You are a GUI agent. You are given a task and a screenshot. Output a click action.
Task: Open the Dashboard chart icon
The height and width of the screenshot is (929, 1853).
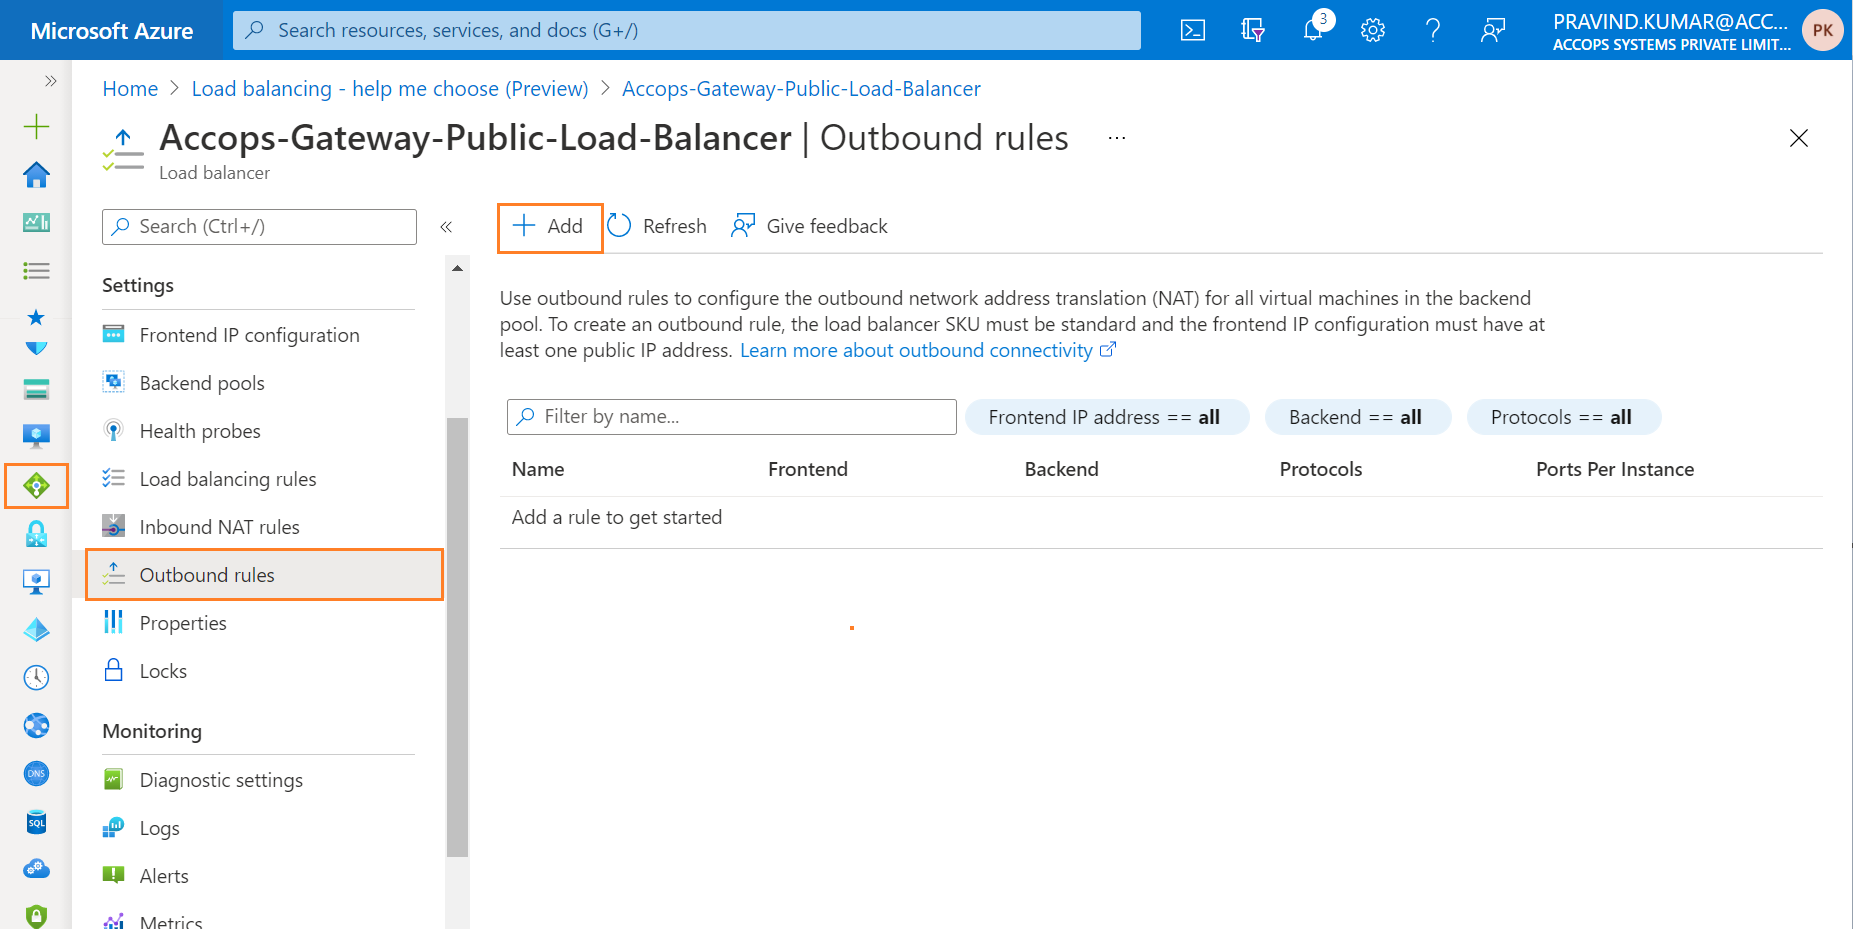click(36, 222)
